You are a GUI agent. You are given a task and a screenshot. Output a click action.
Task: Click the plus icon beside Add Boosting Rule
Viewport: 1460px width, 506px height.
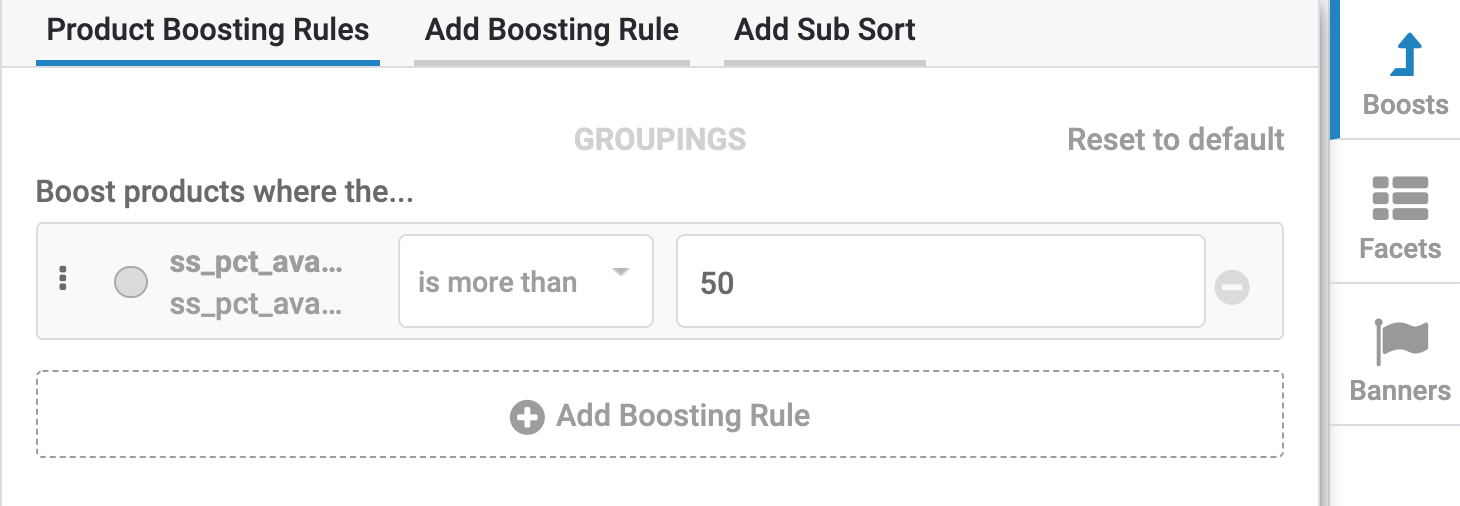[527, 416]
